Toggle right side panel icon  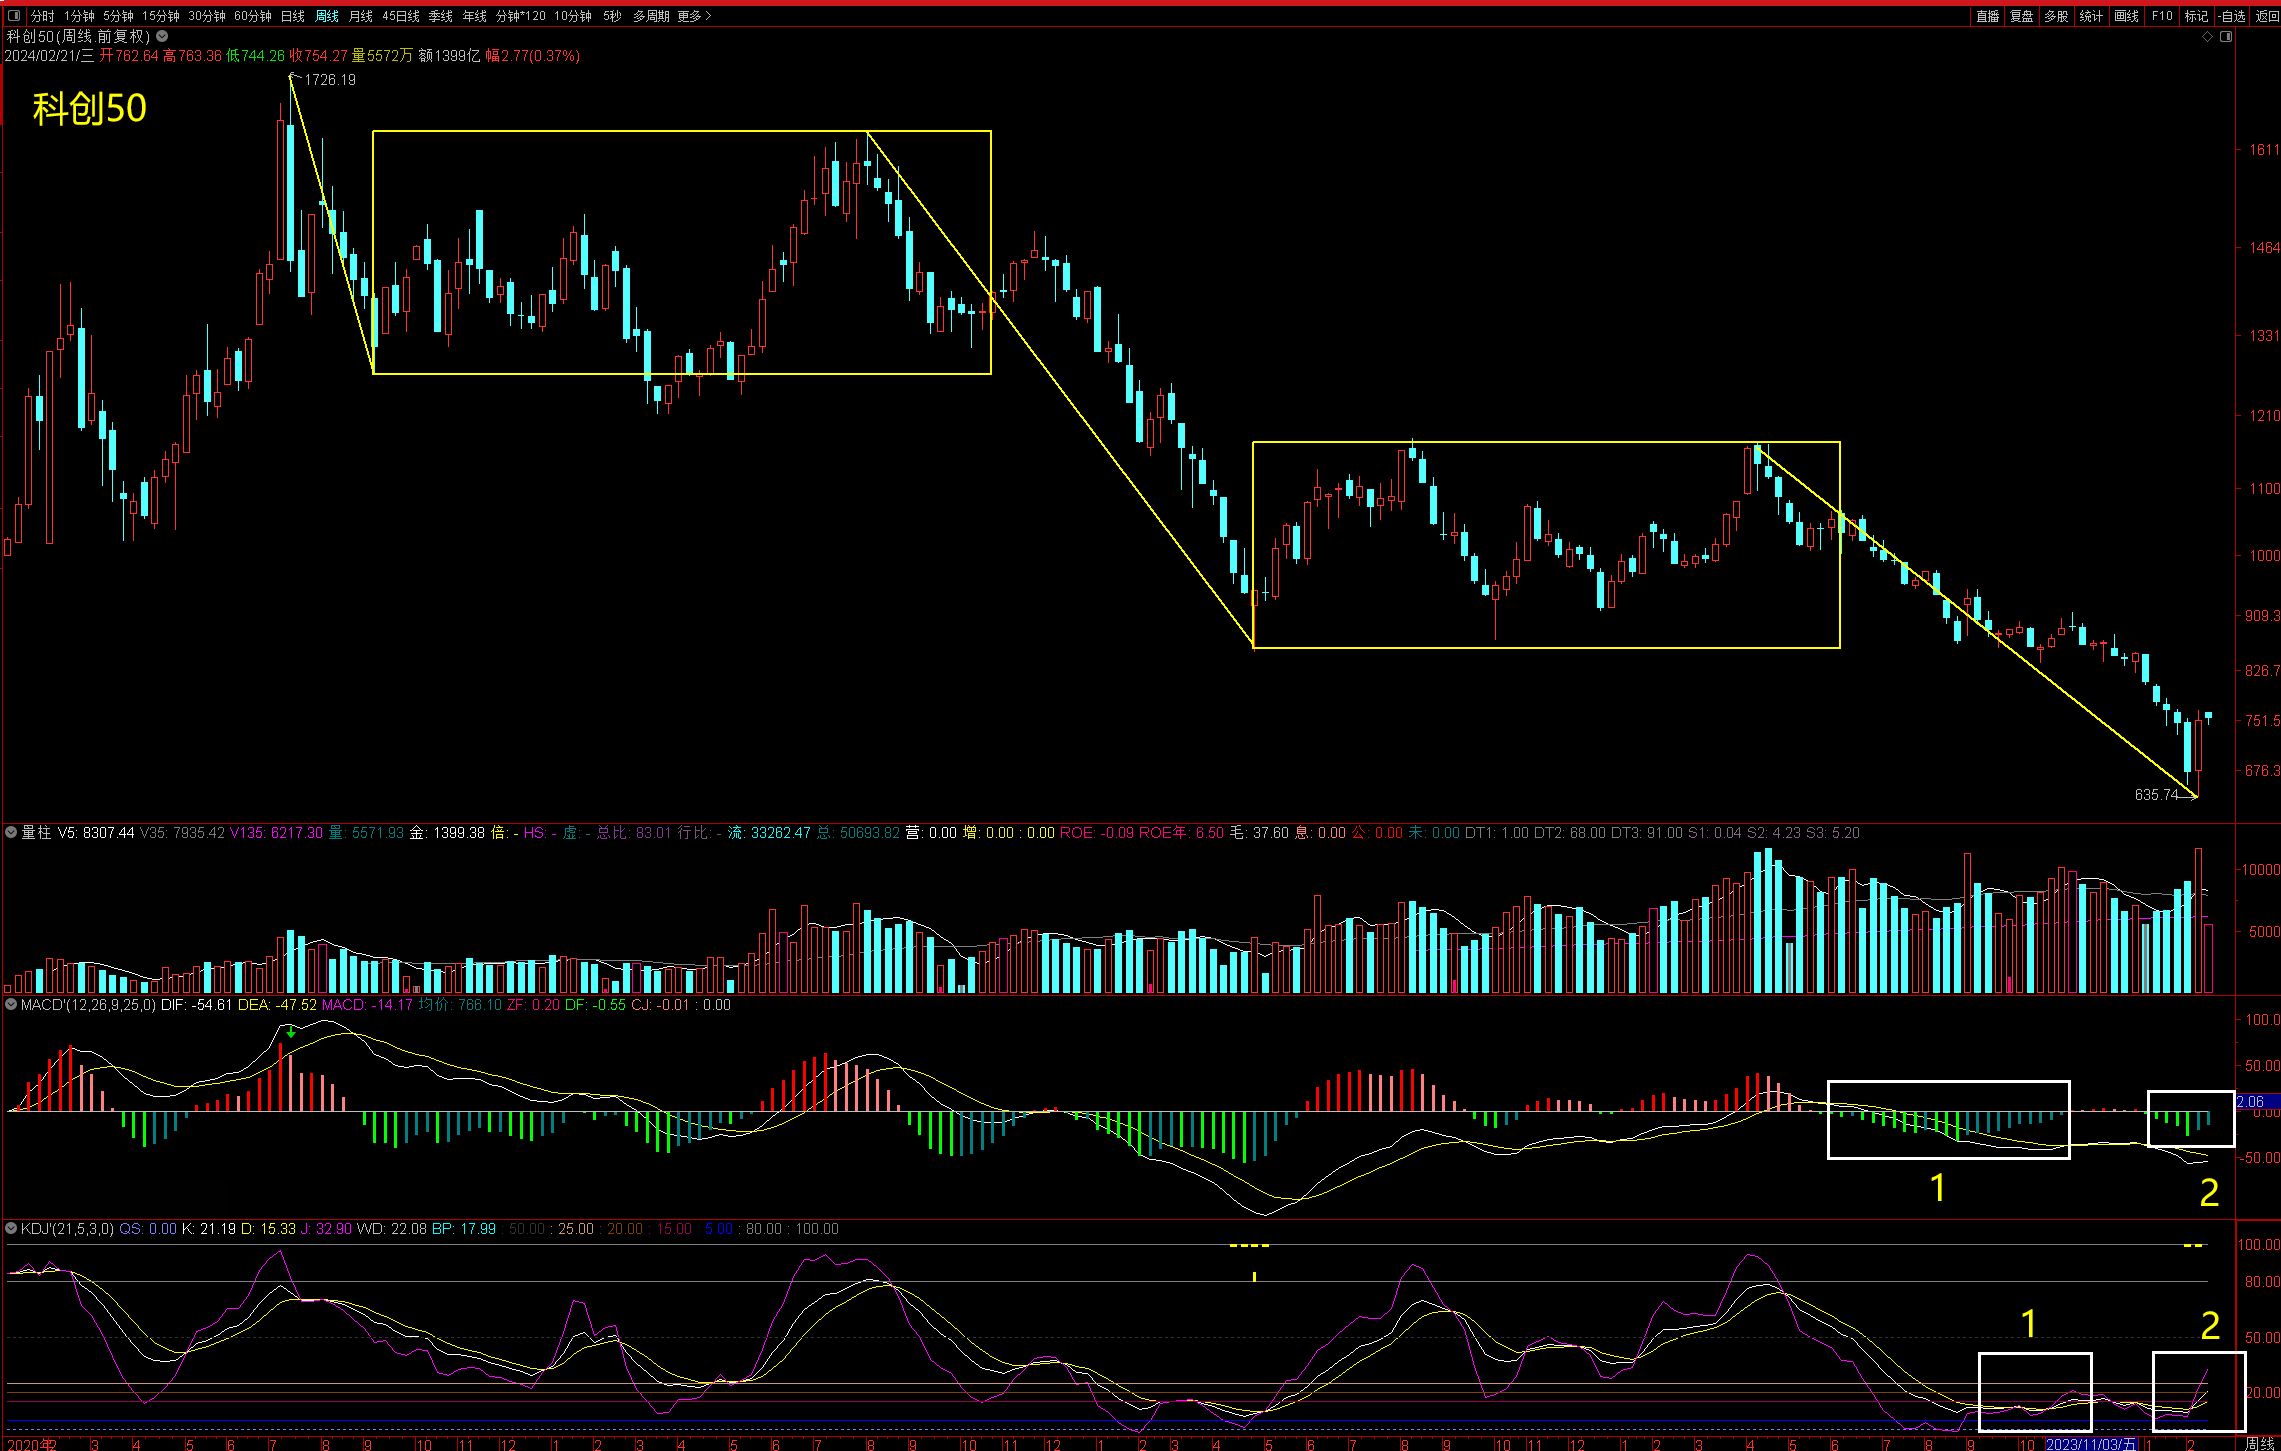(x=2226, y=37)
